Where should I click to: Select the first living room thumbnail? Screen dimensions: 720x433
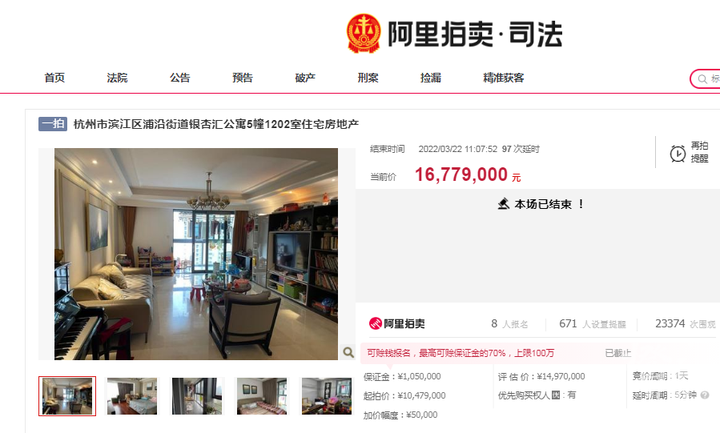click(67, 396)
